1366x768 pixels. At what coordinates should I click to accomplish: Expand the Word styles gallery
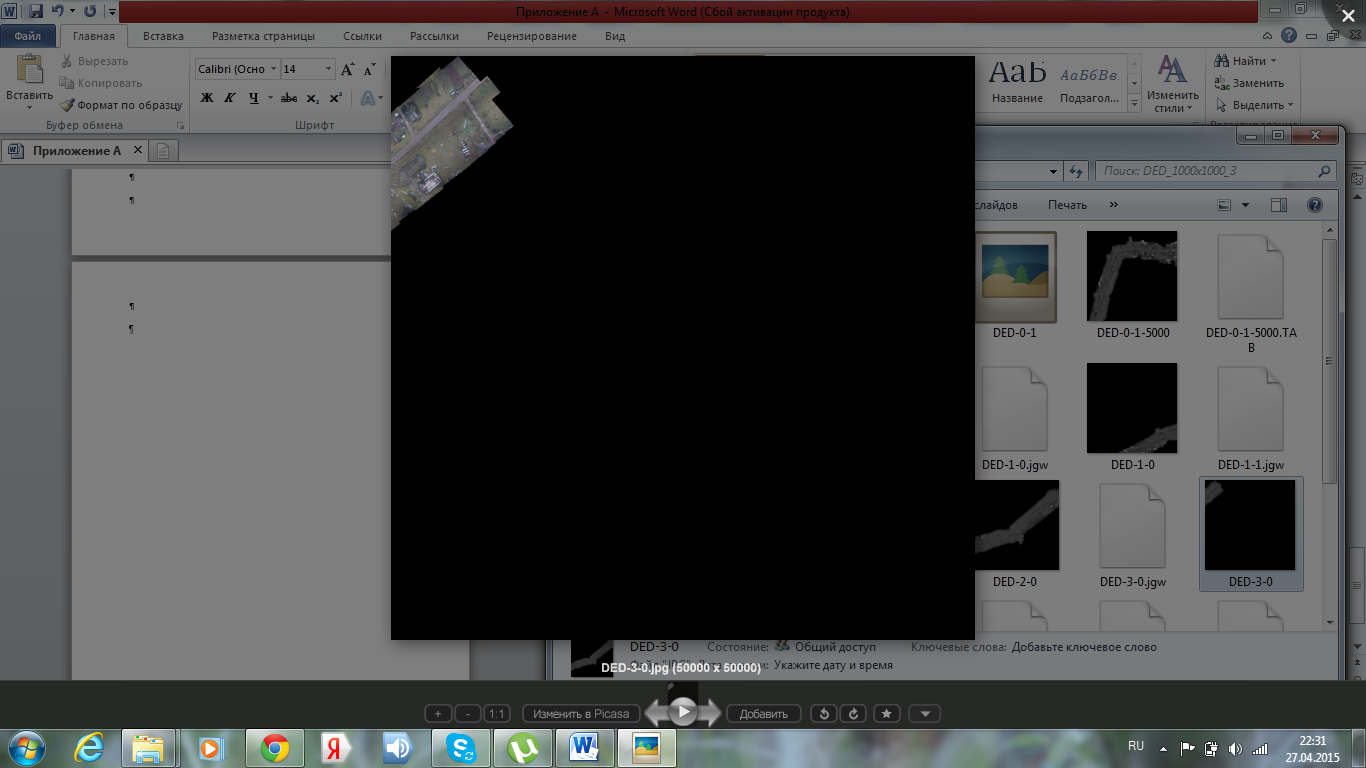1134,103
